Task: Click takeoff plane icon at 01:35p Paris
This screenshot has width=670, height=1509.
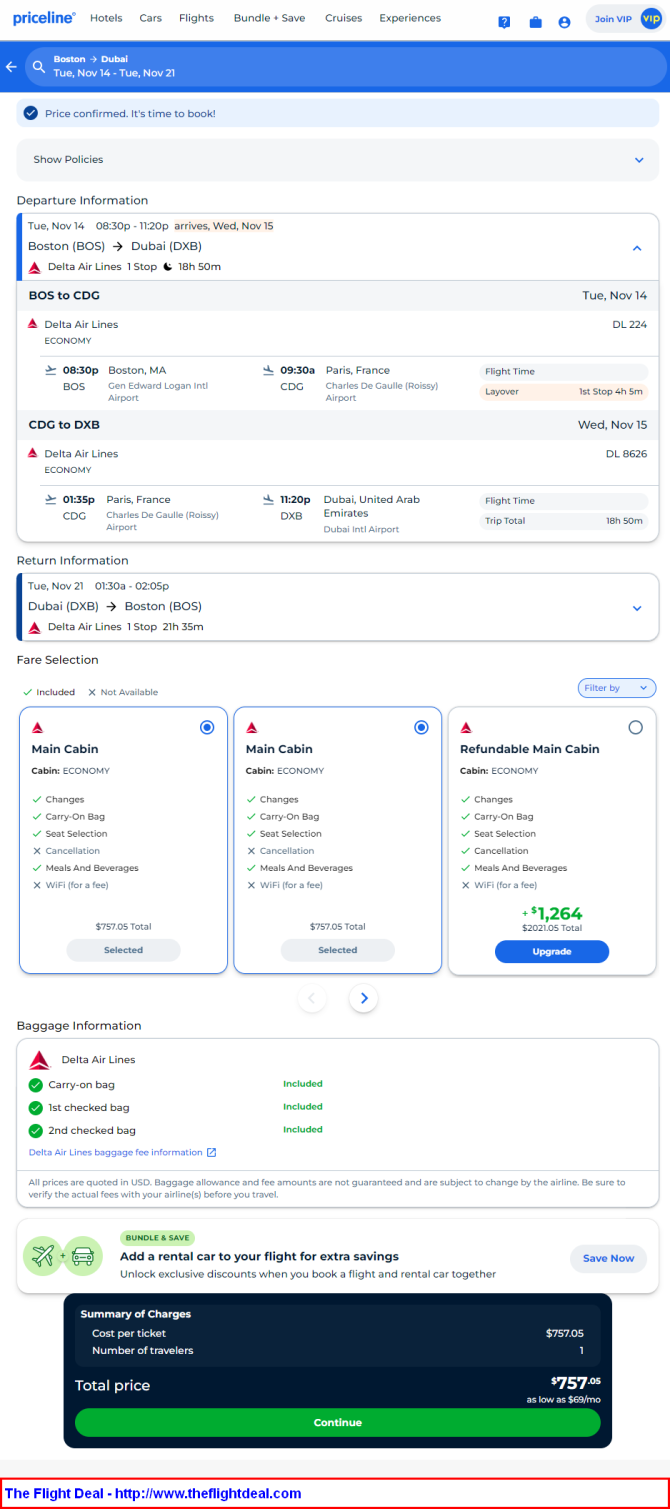Action: coord(51,499)
